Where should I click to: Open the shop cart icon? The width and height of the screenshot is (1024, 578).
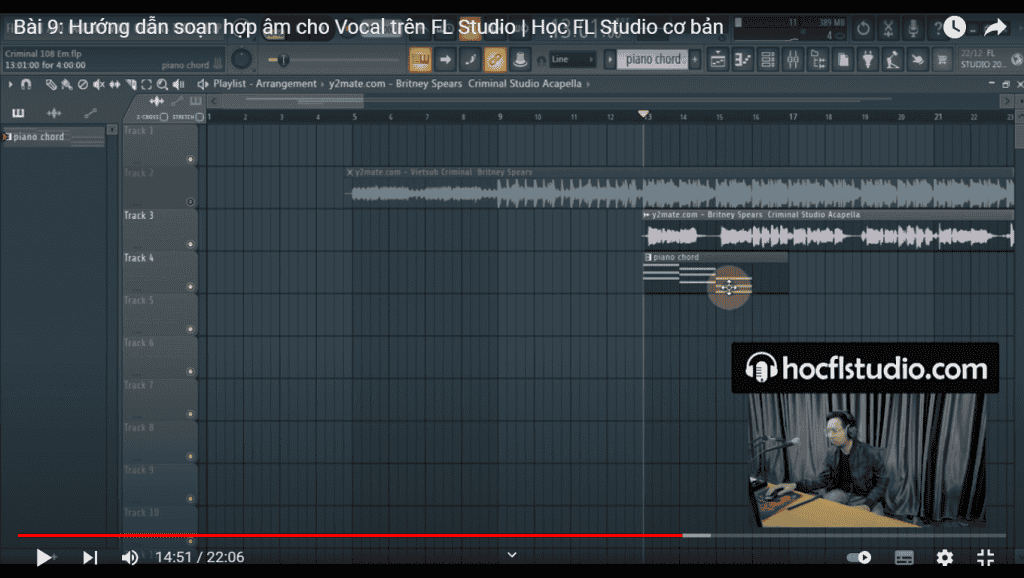point(942,60)
